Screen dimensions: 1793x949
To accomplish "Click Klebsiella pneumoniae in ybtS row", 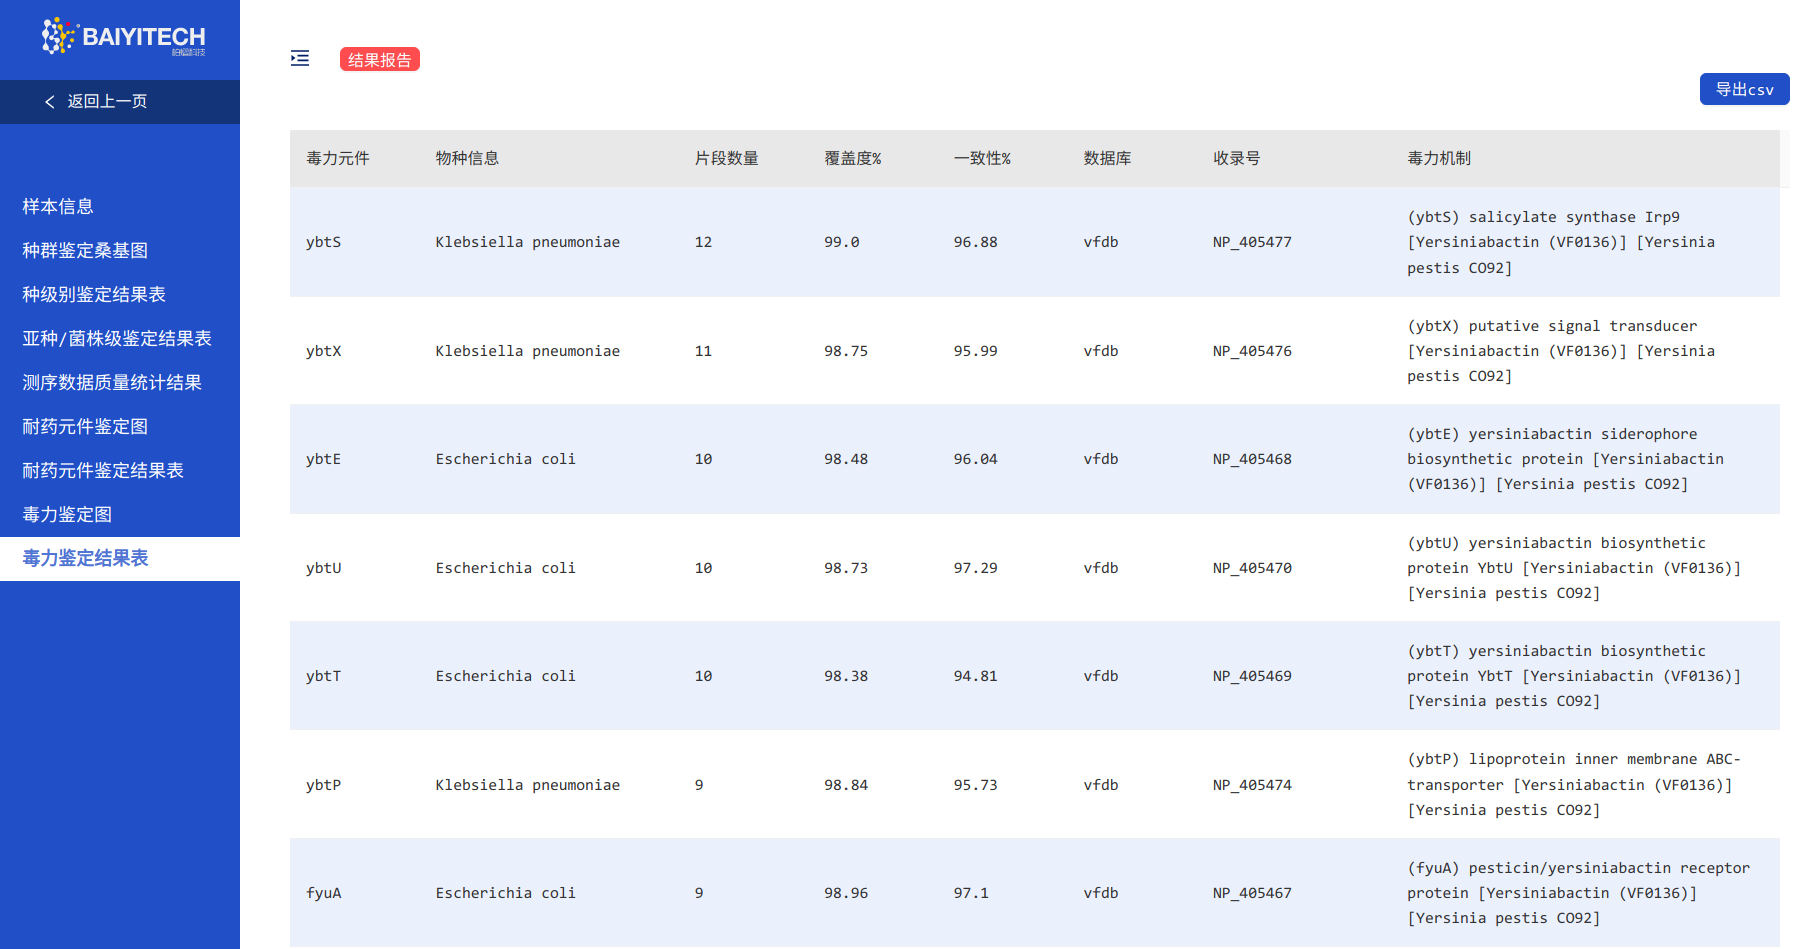I will coord(528,242).
